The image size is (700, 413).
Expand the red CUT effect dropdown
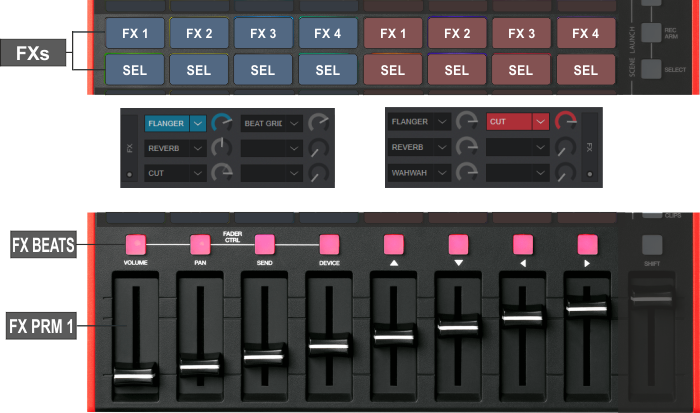(x=541, y=122)
